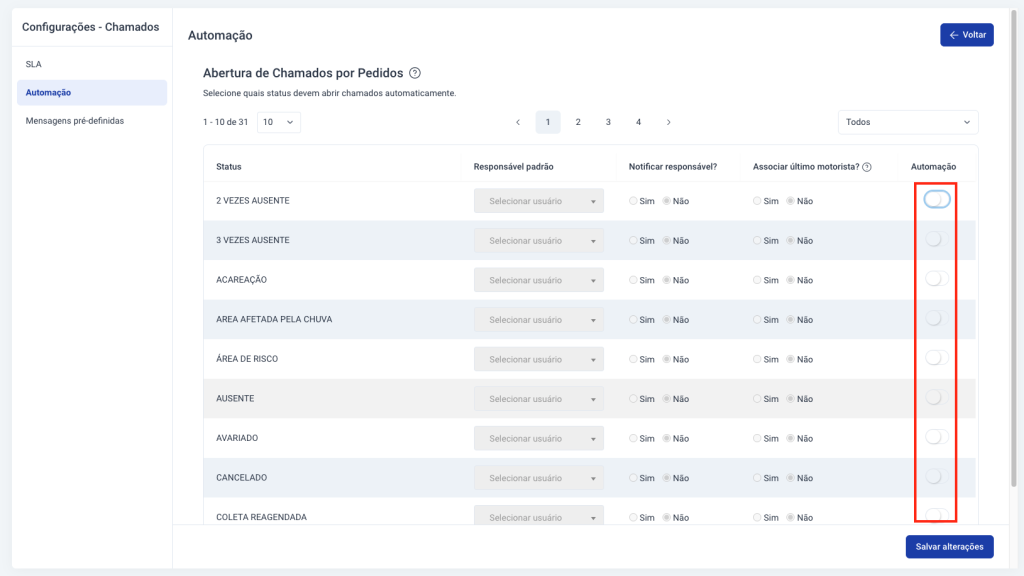Go to previous page with left chevron

pyautogui.click(x=518, y=122)
